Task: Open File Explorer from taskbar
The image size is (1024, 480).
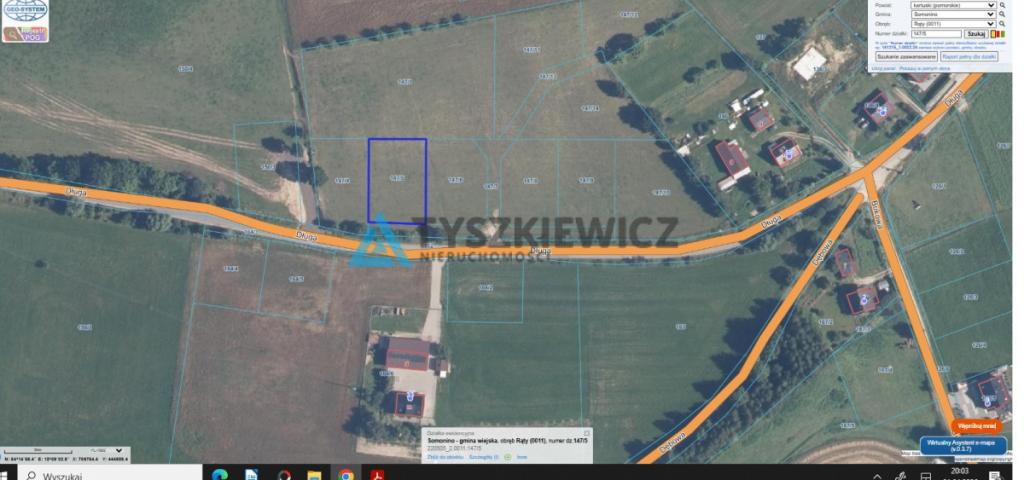Action: pyautogui.click(x=314, y=475)
